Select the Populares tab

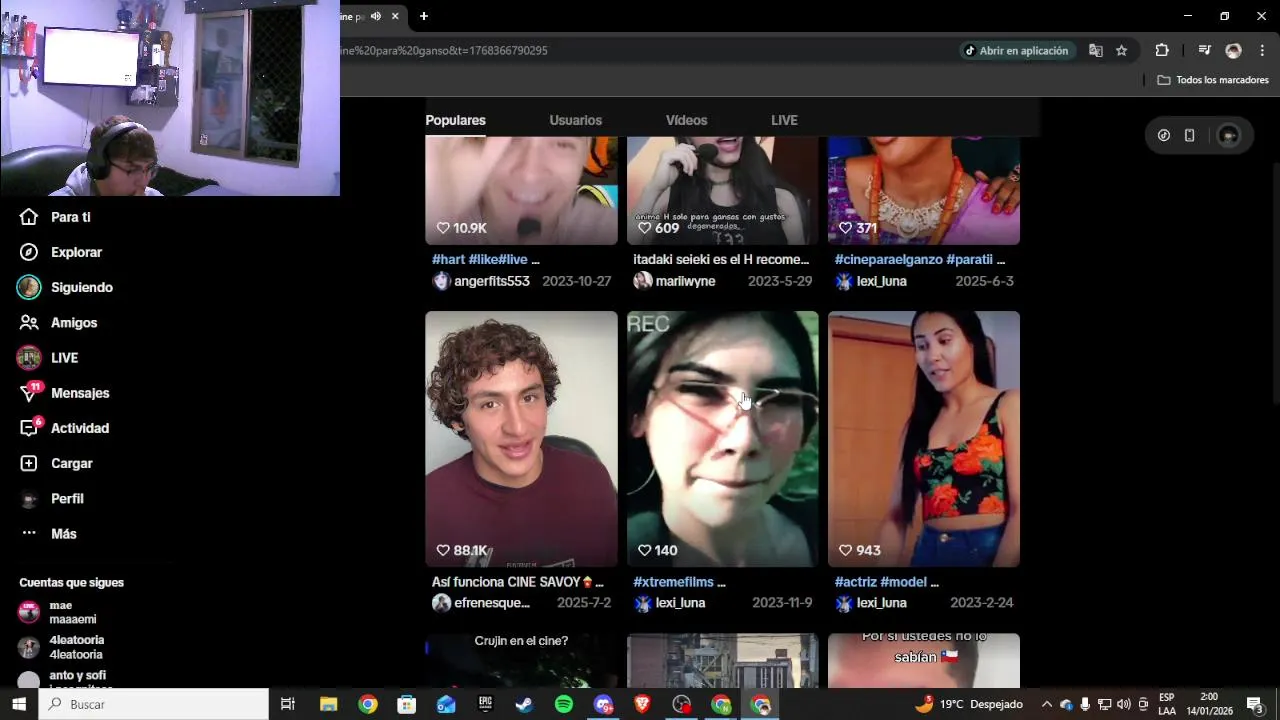click(x=455, y=120)
